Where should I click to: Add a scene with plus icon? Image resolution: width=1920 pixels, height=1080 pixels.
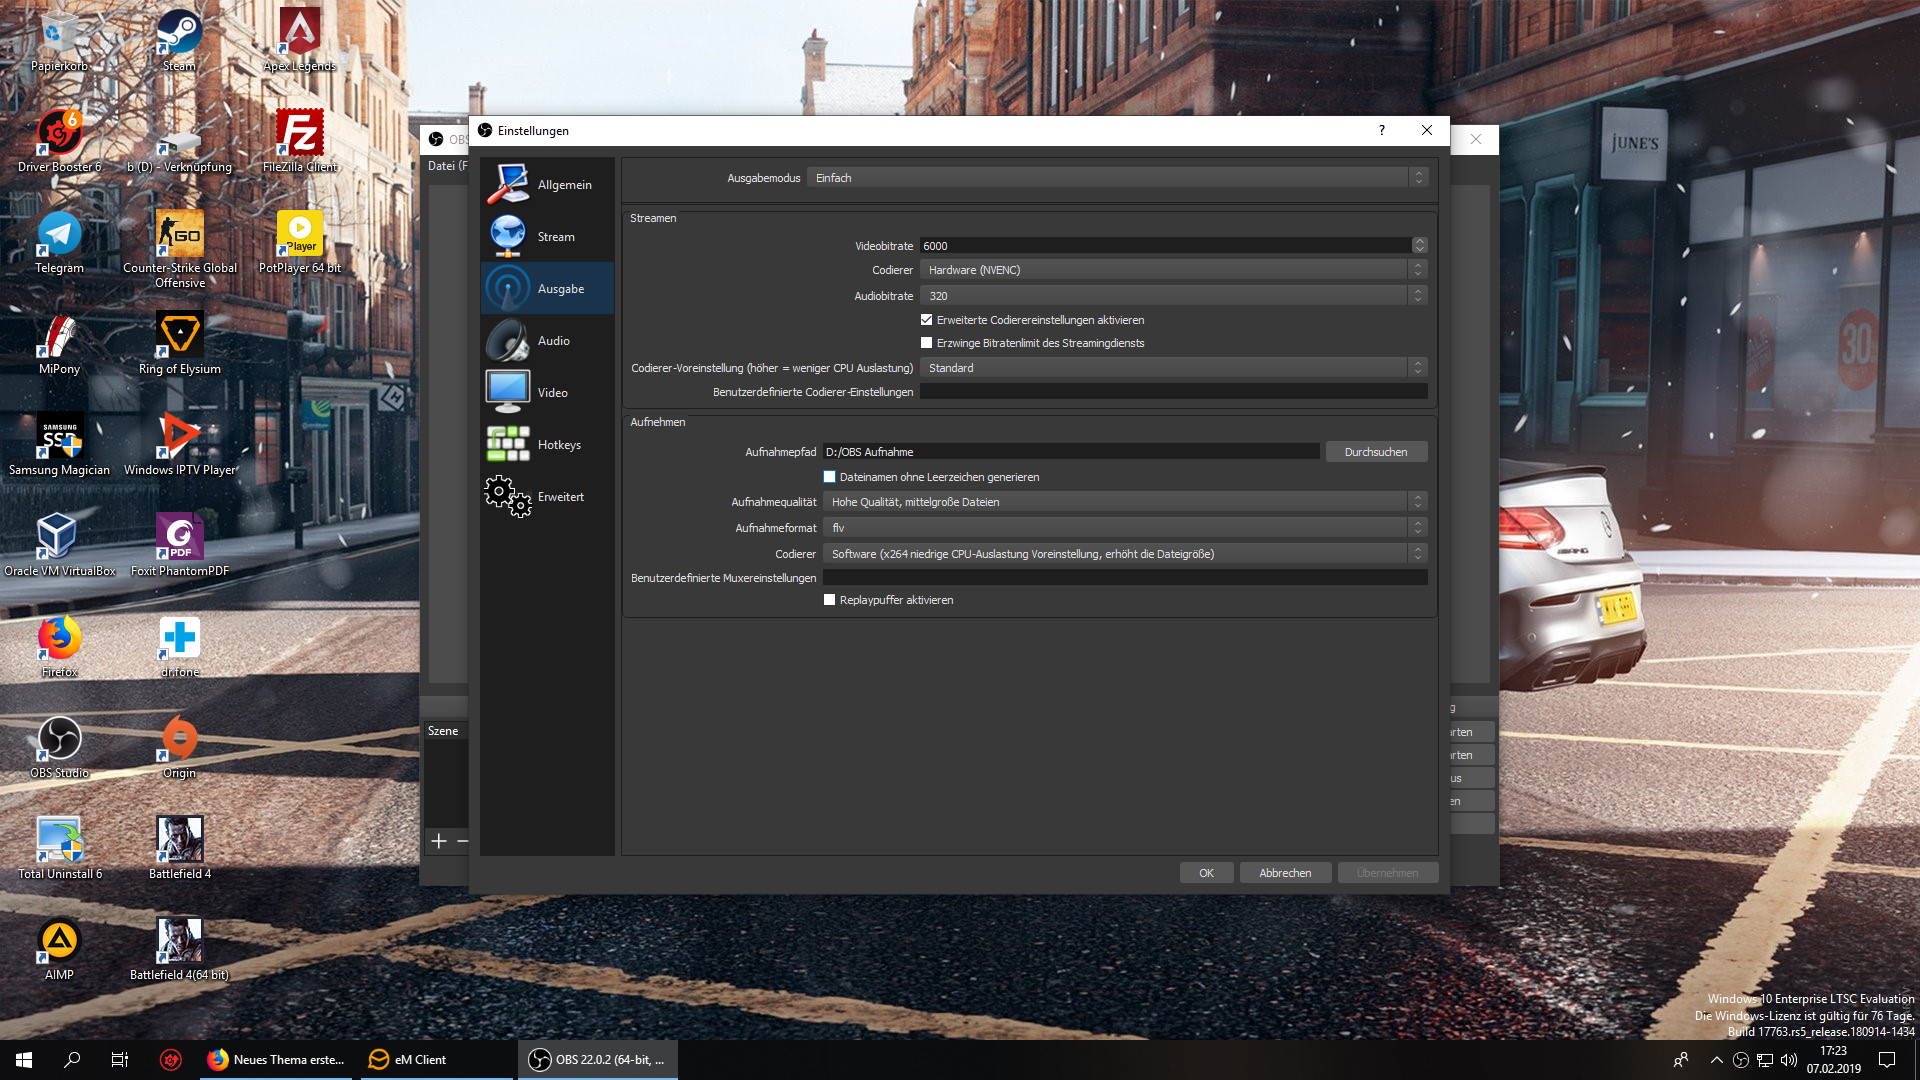point(438,841)
